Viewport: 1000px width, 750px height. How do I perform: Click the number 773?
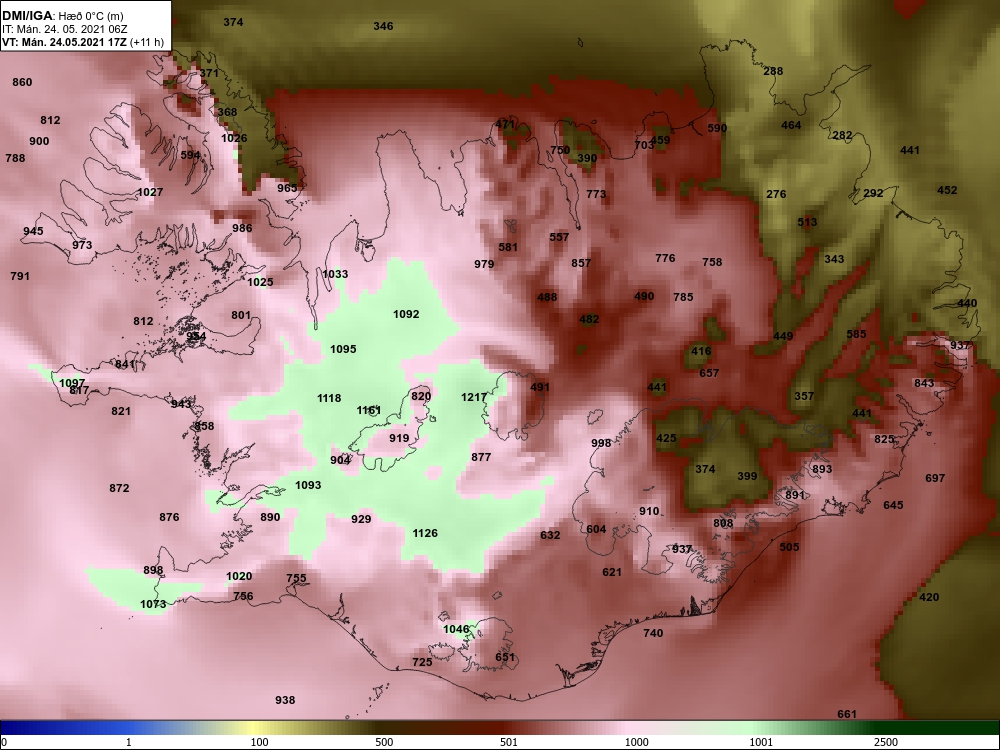(596, 194)
